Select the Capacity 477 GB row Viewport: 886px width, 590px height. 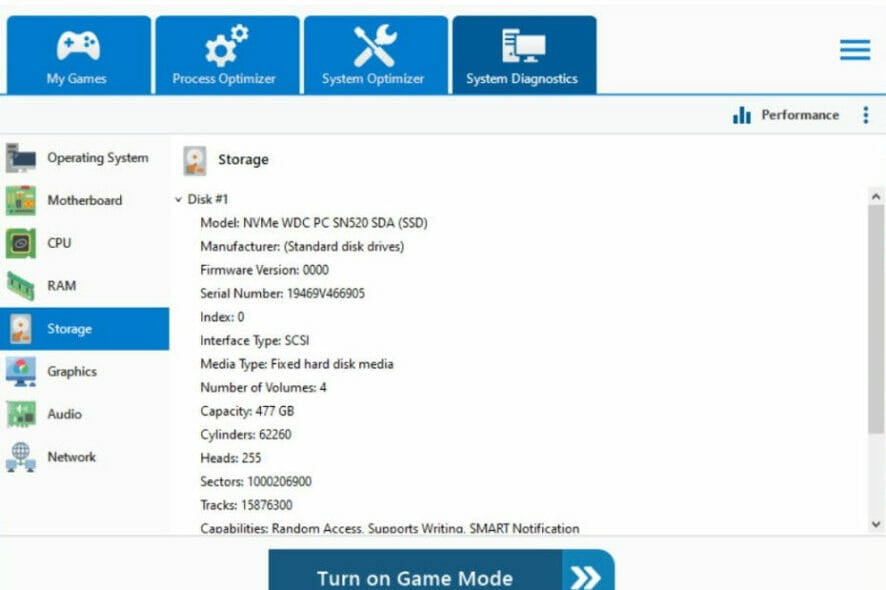click(x=247, y=411)
